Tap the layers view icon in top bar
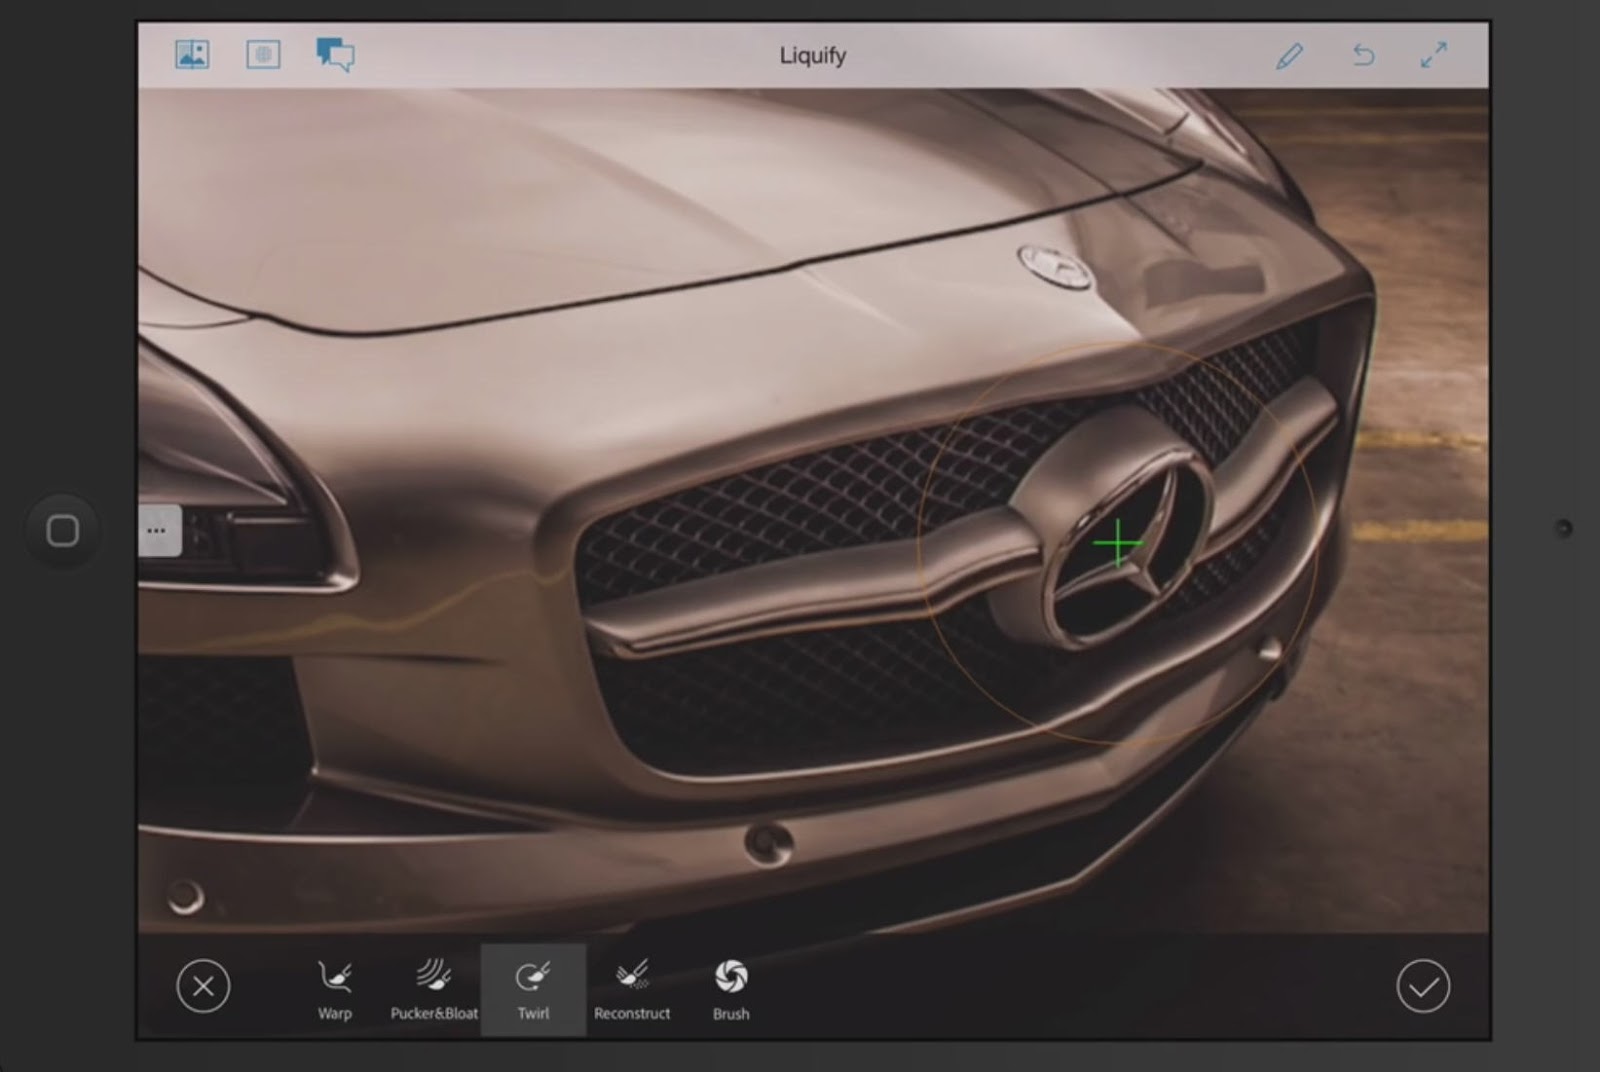Viewport: 1600px width, 1072px height. pyautogui.click(x=263, y=54)
